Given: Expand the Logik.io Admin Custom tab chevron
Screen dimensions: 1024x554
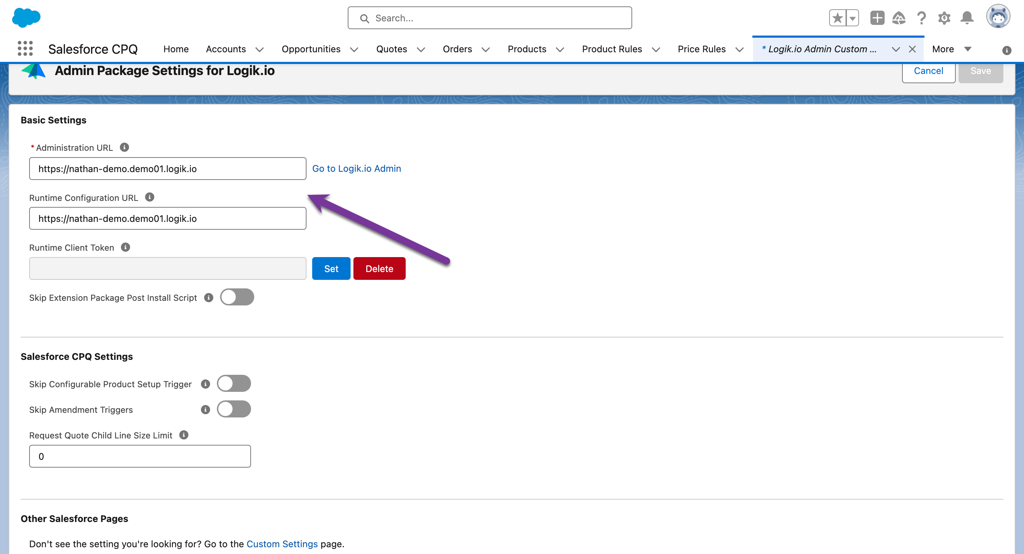Looking at the screenshot, I should coord(895,50).
